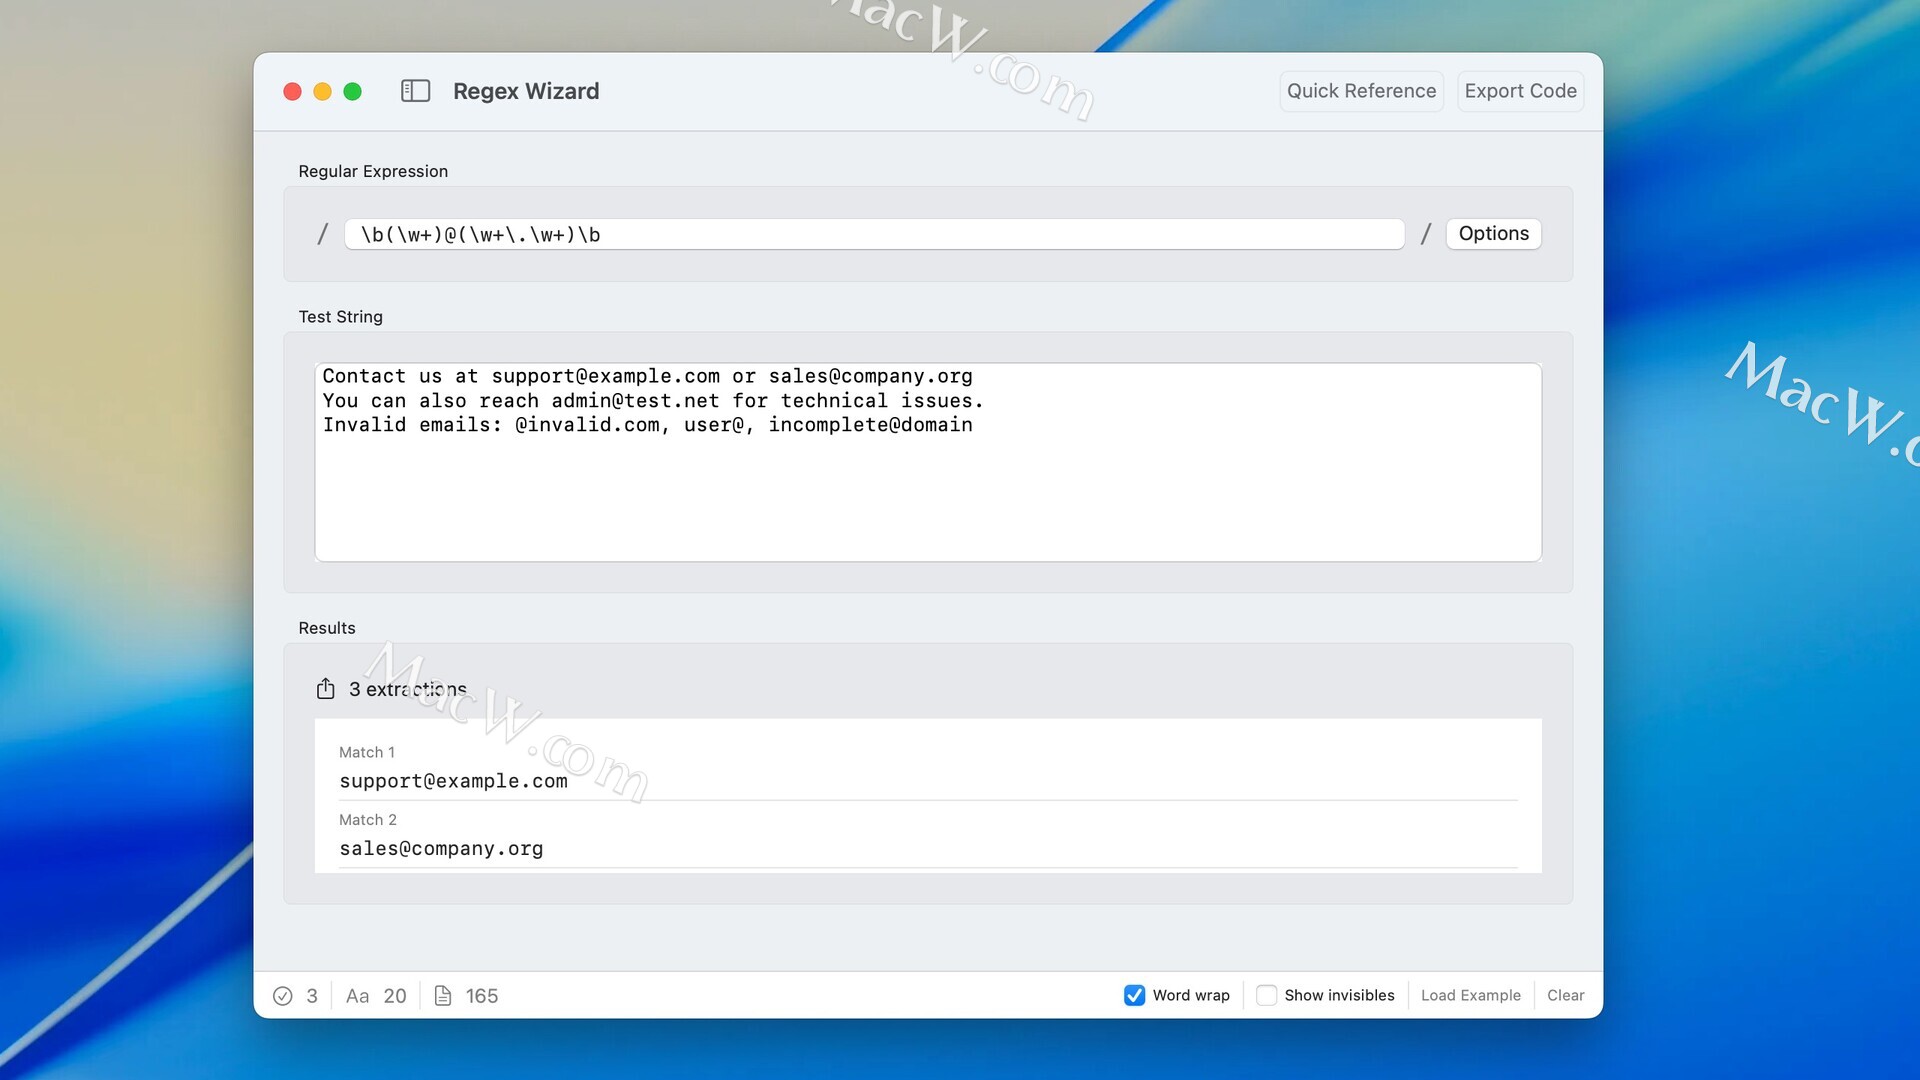The height and width of the screenshot is (1080, 1920).
Task: Click the document length icon
Action: click(x=443, y=996)
